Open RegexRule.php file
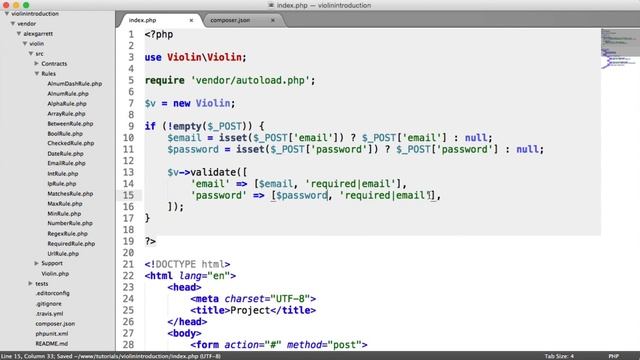640x360 pixels. (67, 233)
